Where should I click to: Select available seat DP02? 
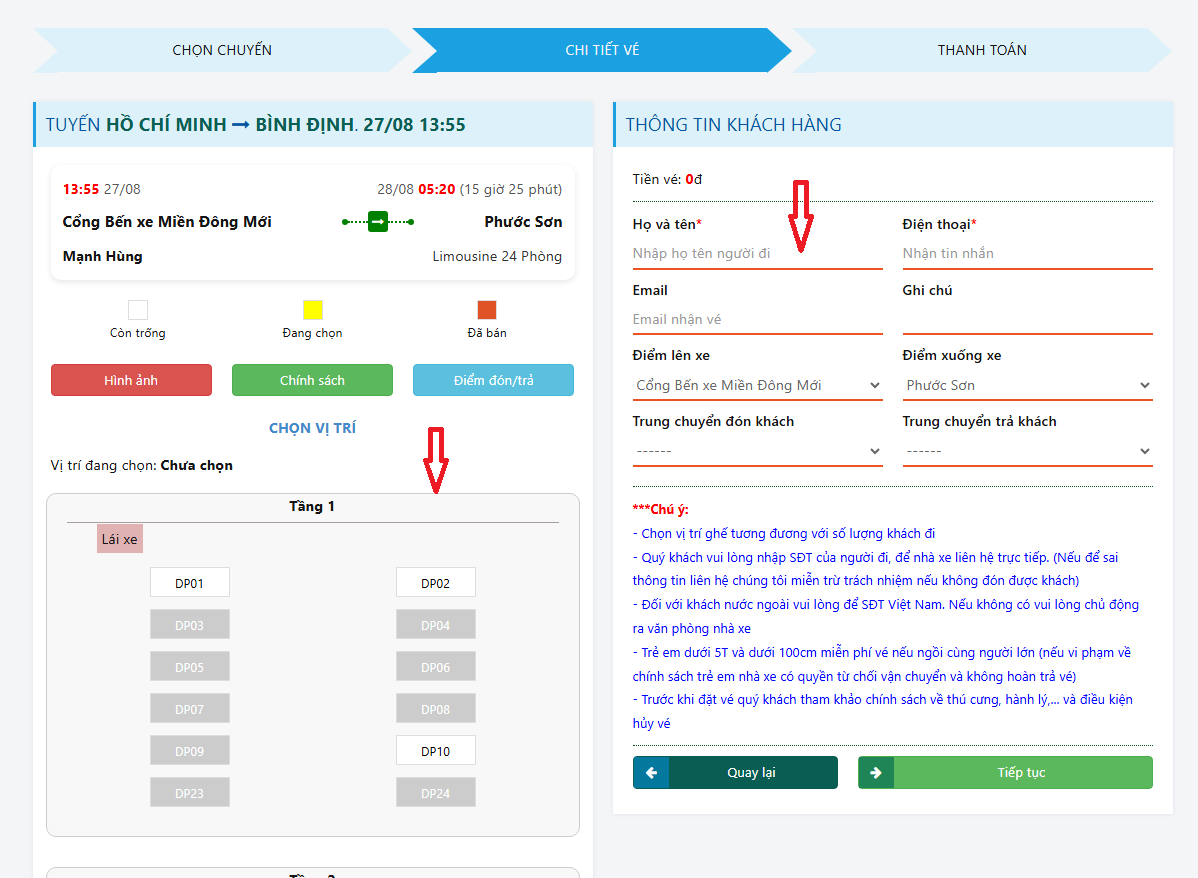coord(435,583)
